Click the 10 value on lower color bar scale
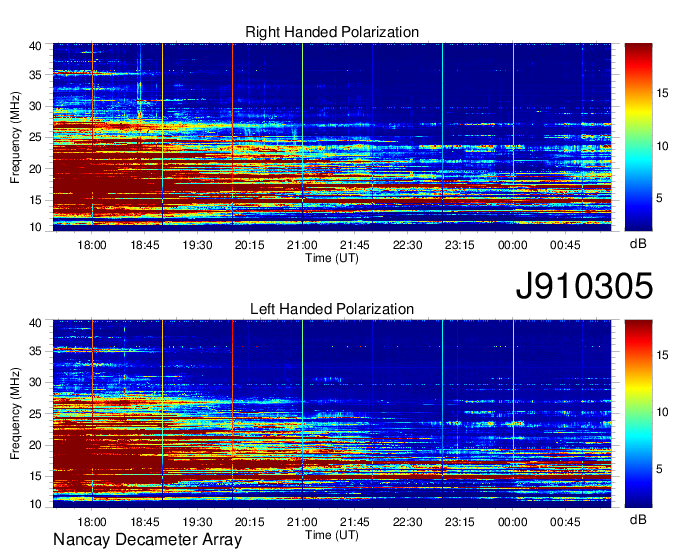The width and height of the screenshot is (680, 552). [x=662, y=412]
